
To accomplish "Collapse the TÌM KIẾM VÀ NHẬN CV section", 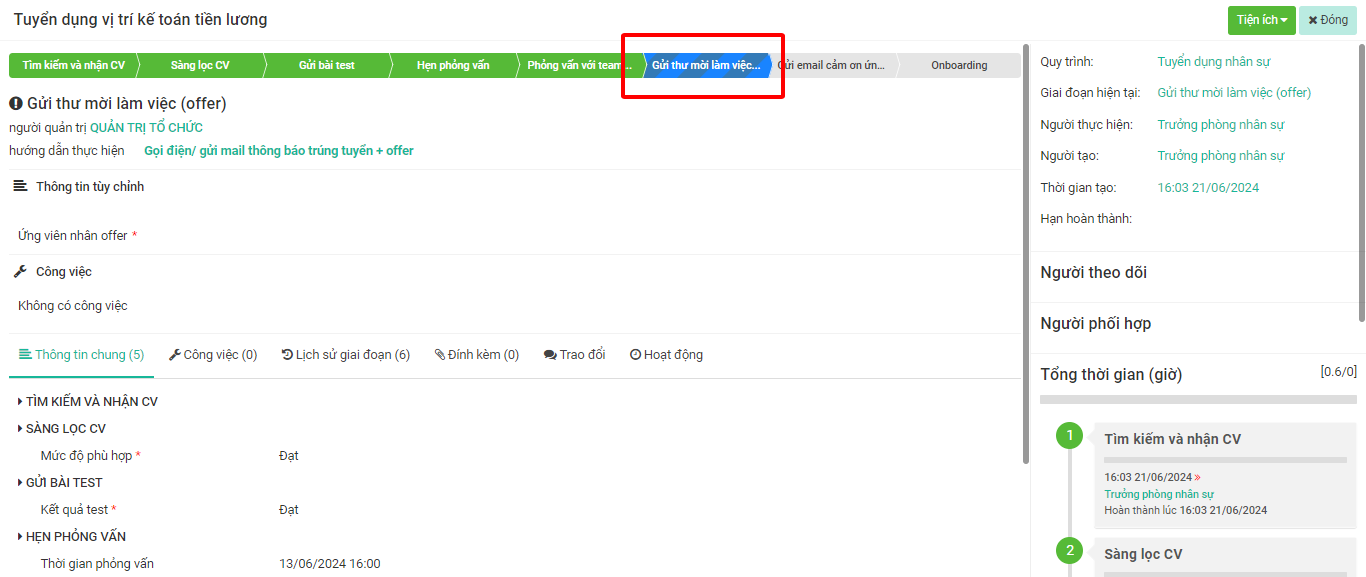I will click(21, 402).
